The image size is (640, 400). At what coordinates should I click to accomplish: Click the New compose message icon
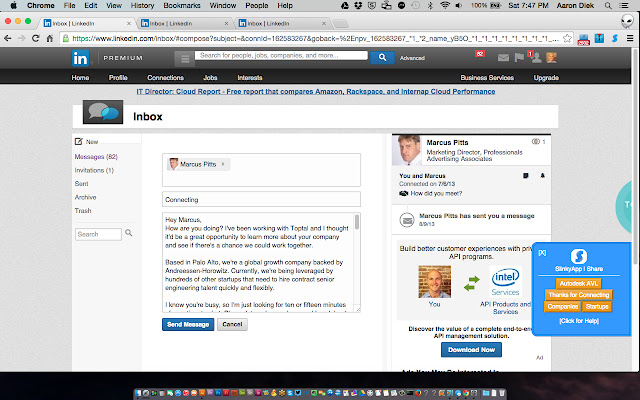pos(78,142)
